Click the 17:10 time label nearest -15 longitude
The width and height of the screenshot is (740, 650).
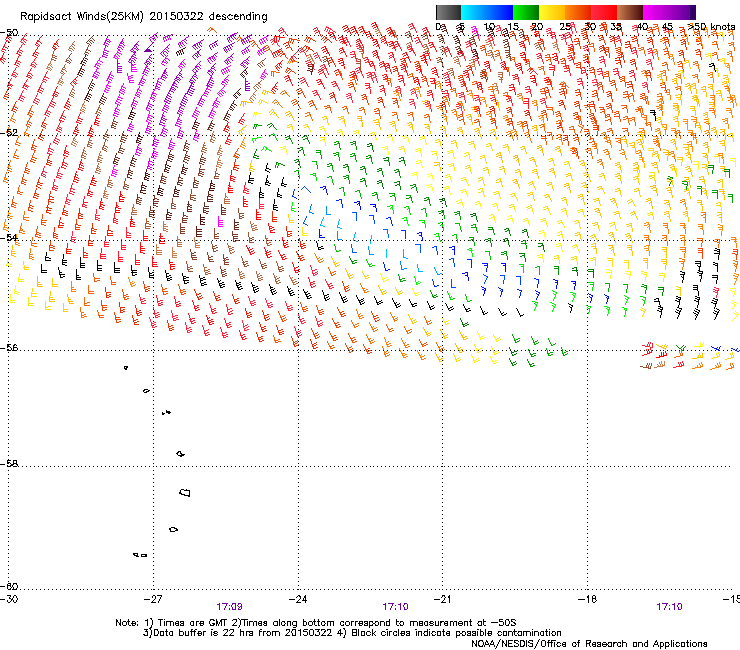[669, 607]
